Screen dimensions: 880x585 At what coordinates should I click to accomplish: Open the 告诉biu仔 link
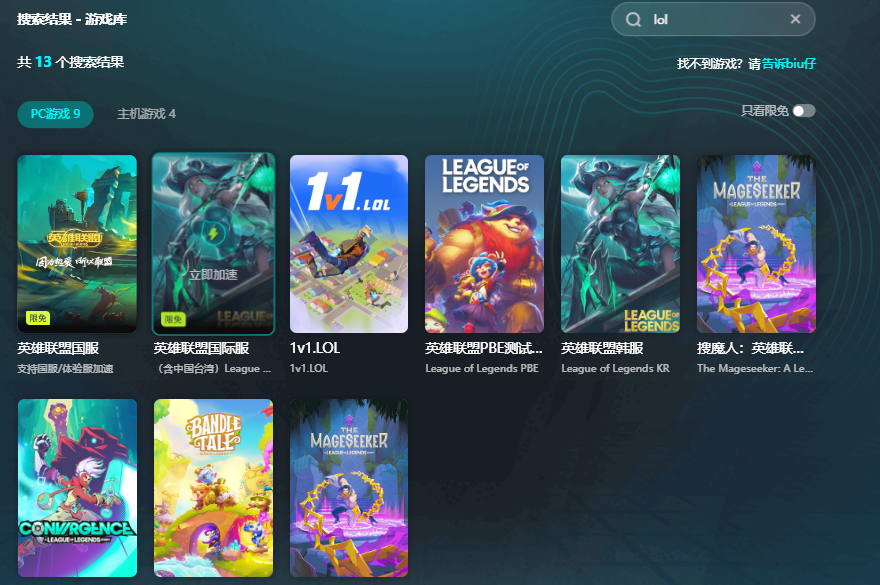[789, 63]
